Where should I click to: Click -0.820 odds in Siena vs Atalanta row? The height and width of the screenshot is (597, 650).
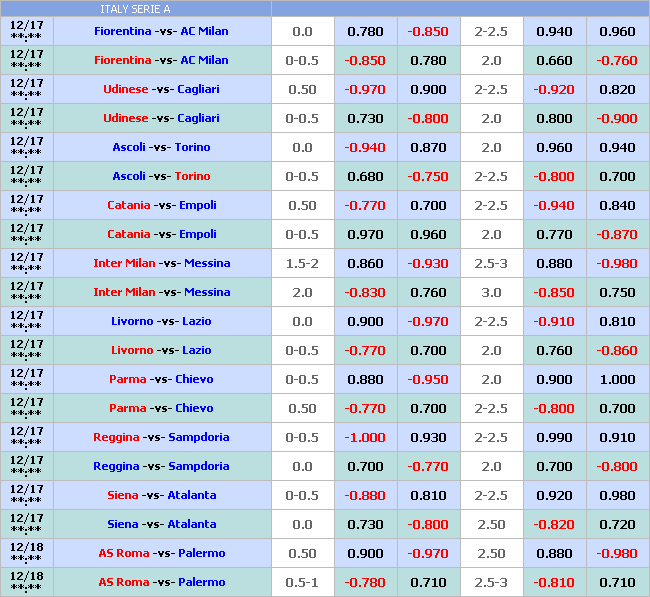pos(554,525)
